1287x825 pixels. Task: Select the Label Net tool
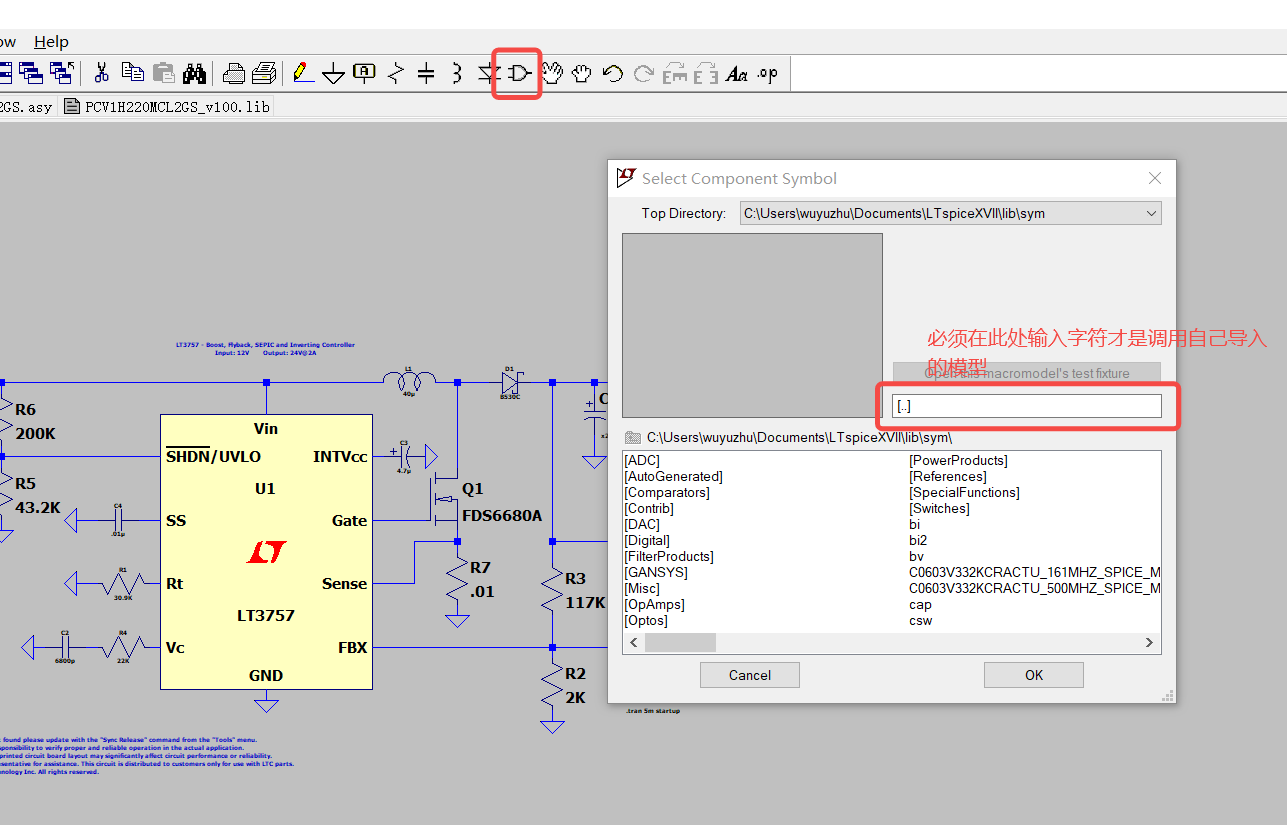pyautogui.click(x=363, y=72)
